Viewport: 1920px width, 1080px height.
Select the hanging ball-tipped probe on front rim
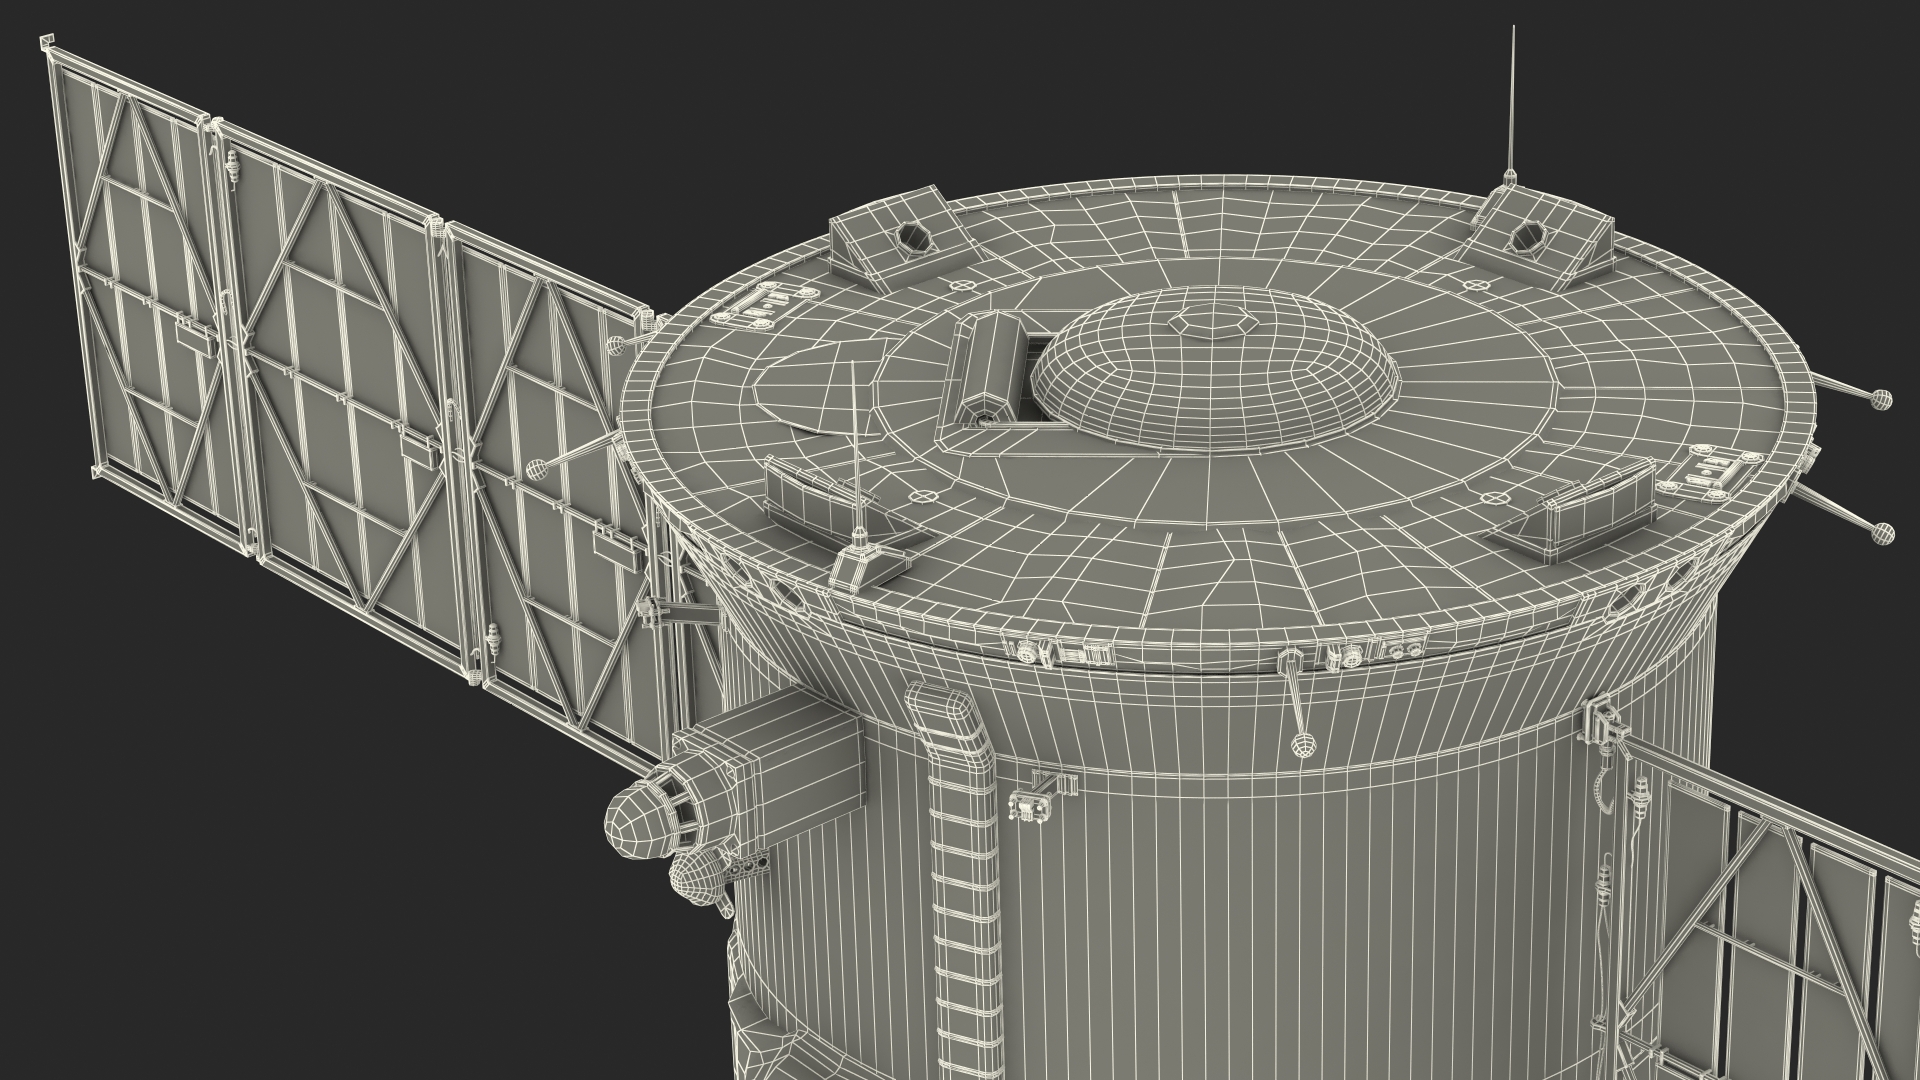tap(1303, 743)
